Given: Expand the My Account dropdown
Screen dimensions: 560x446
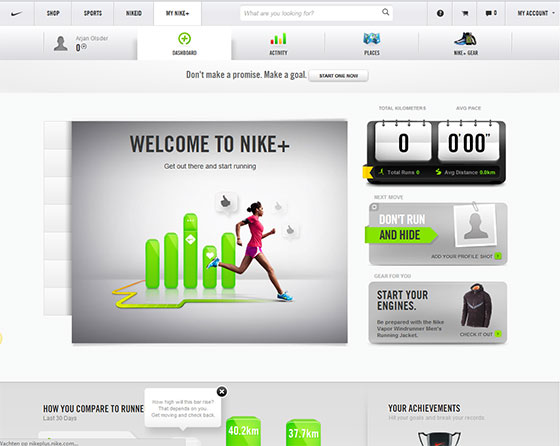Looking at the screenshot, I should coord(535,13).
